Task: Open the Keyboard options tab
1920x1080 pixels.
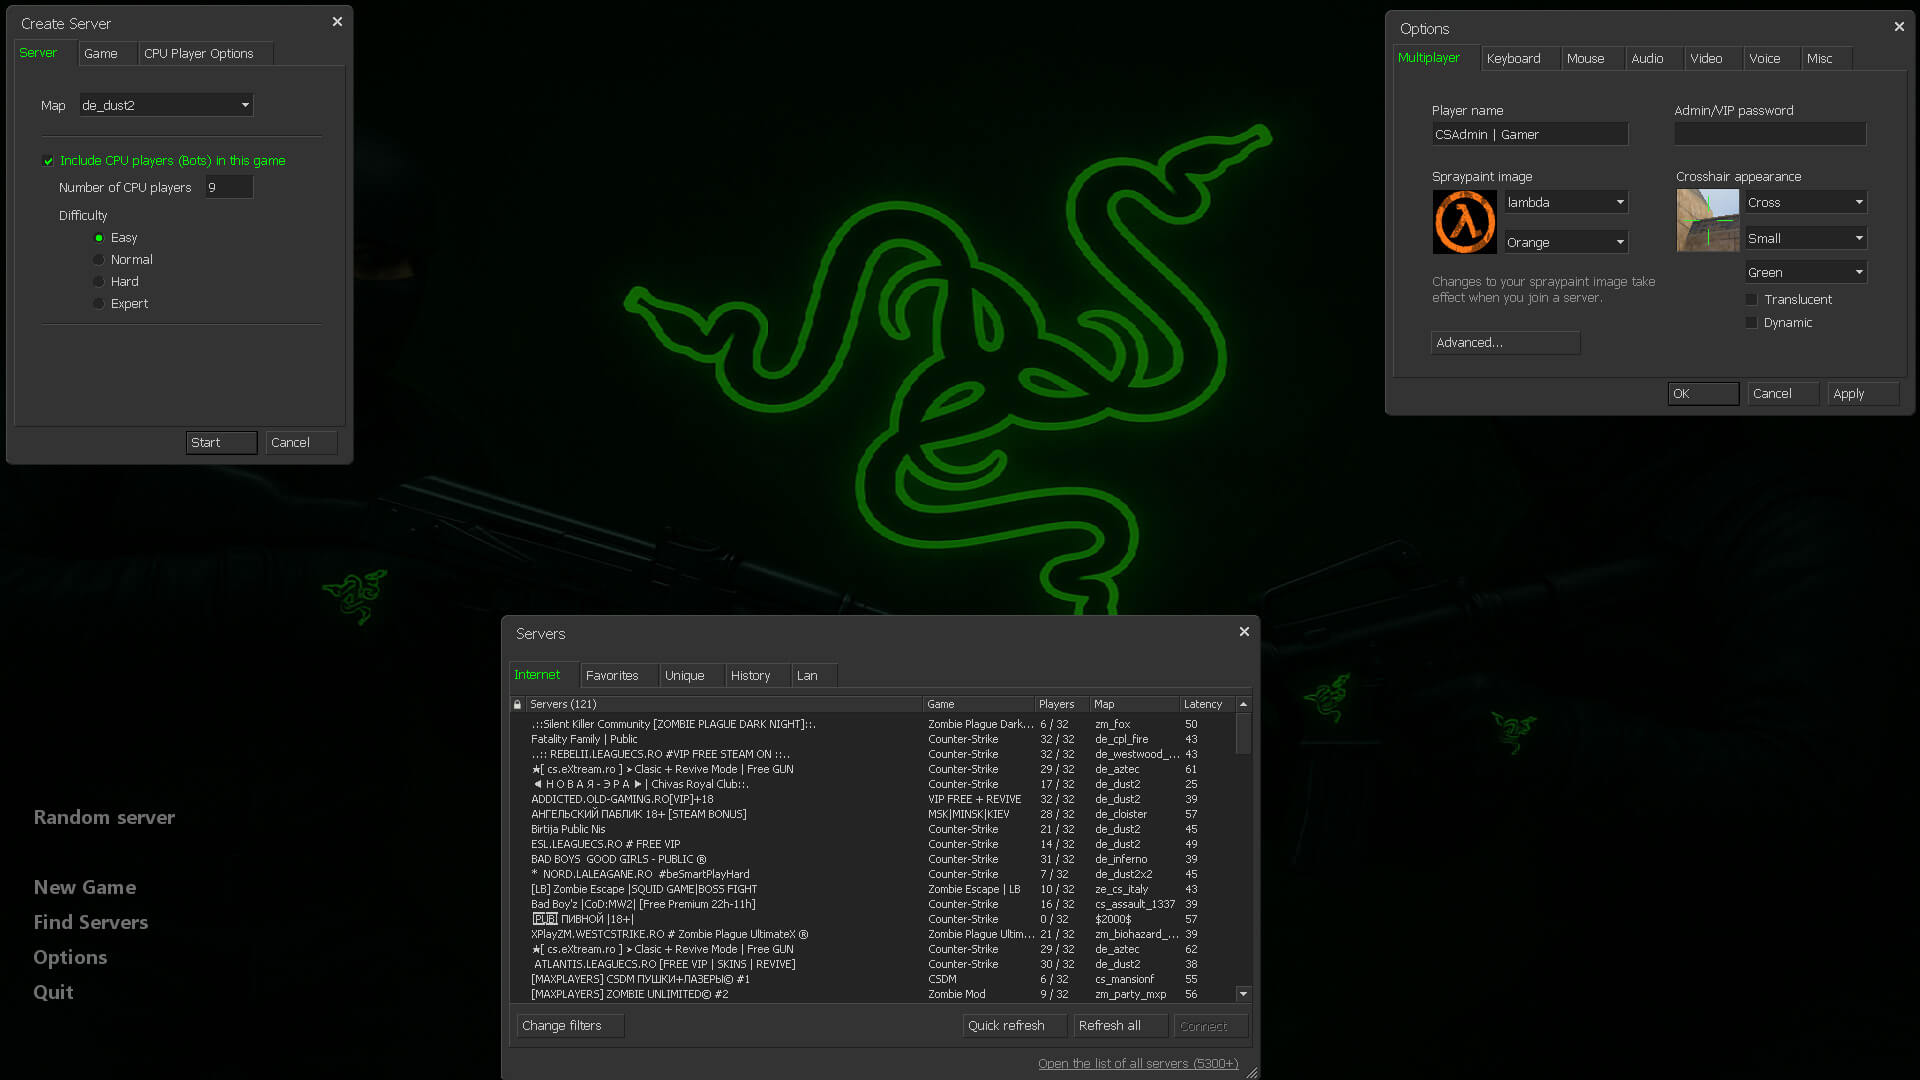Action: [x=1513, y=59]
